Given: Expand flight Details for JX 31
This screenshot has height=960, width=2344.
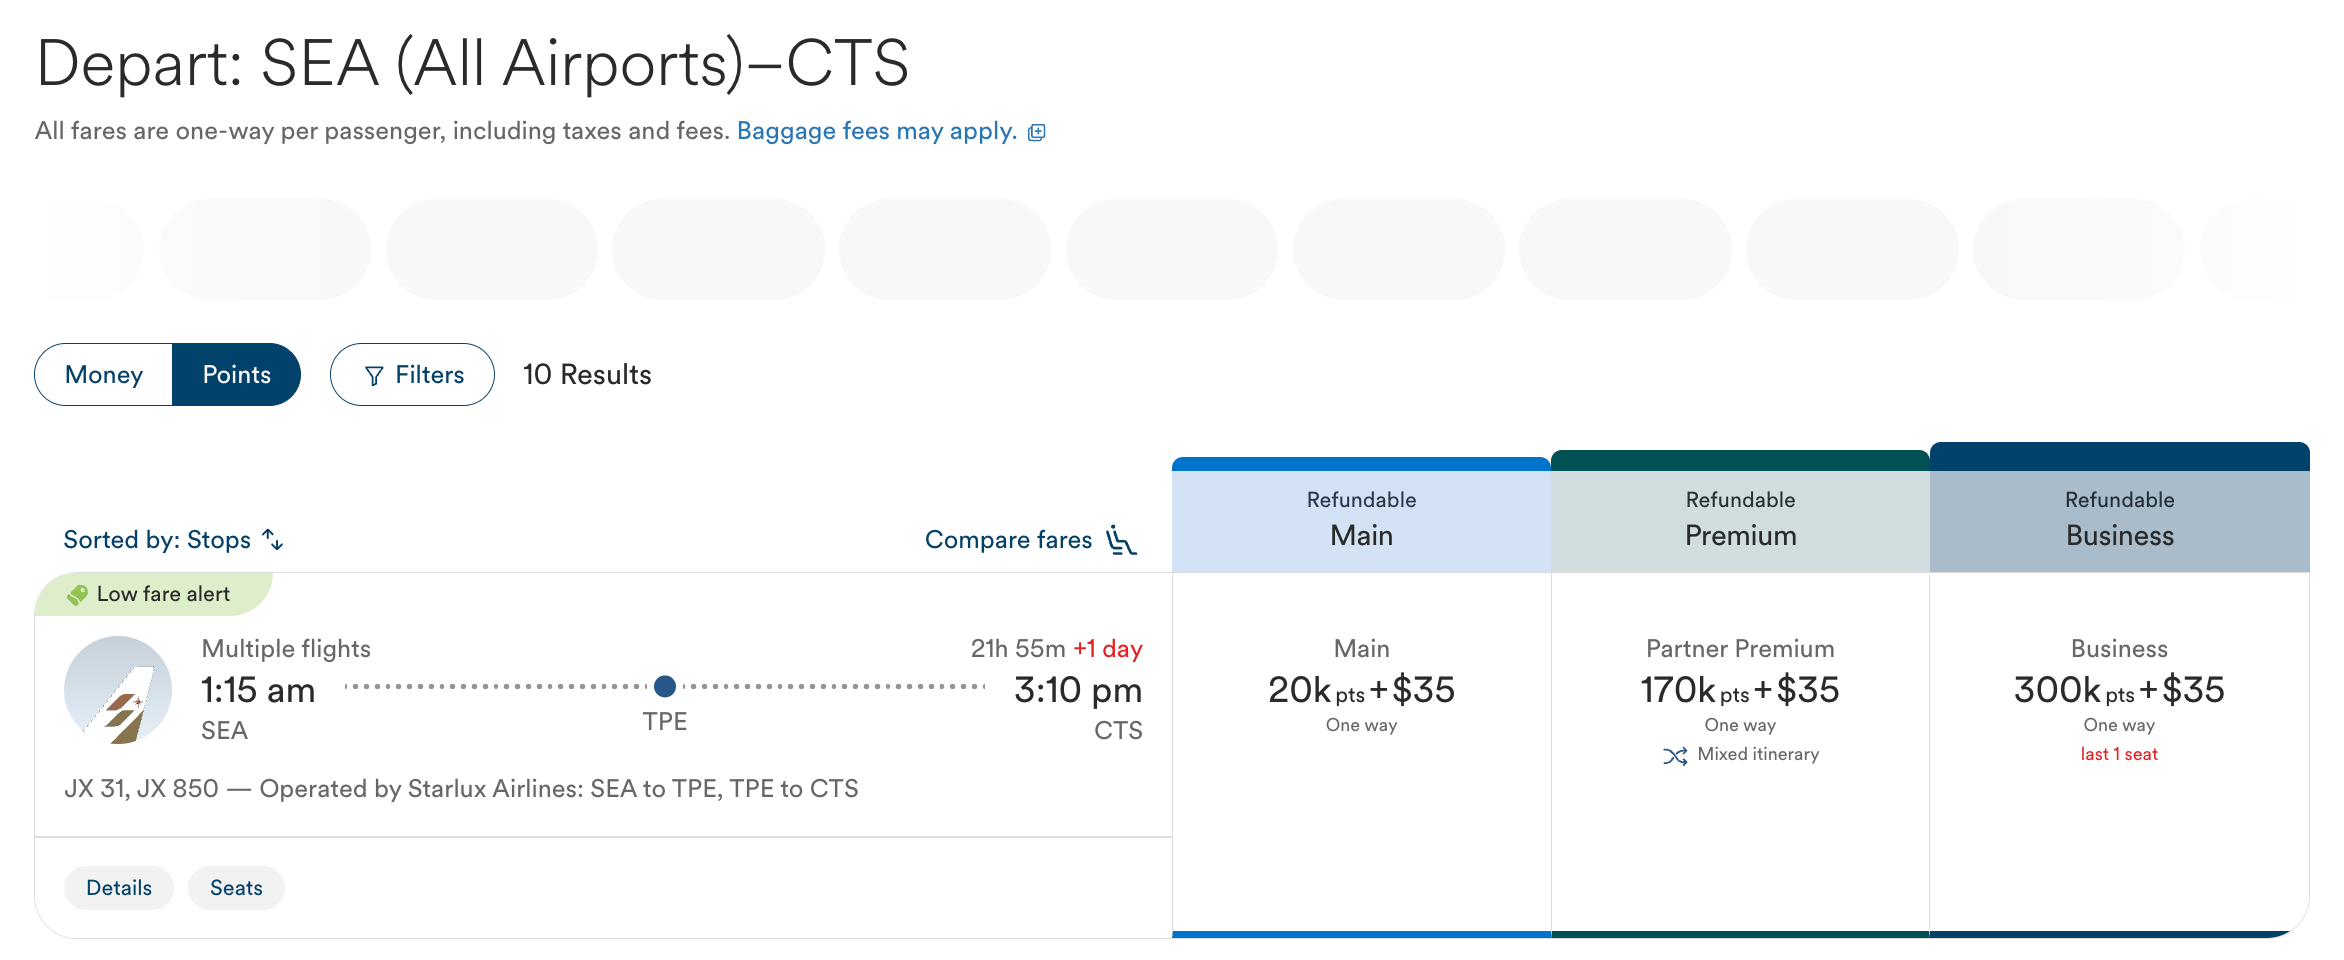Looking at the screenshot, I should (119, 888).
